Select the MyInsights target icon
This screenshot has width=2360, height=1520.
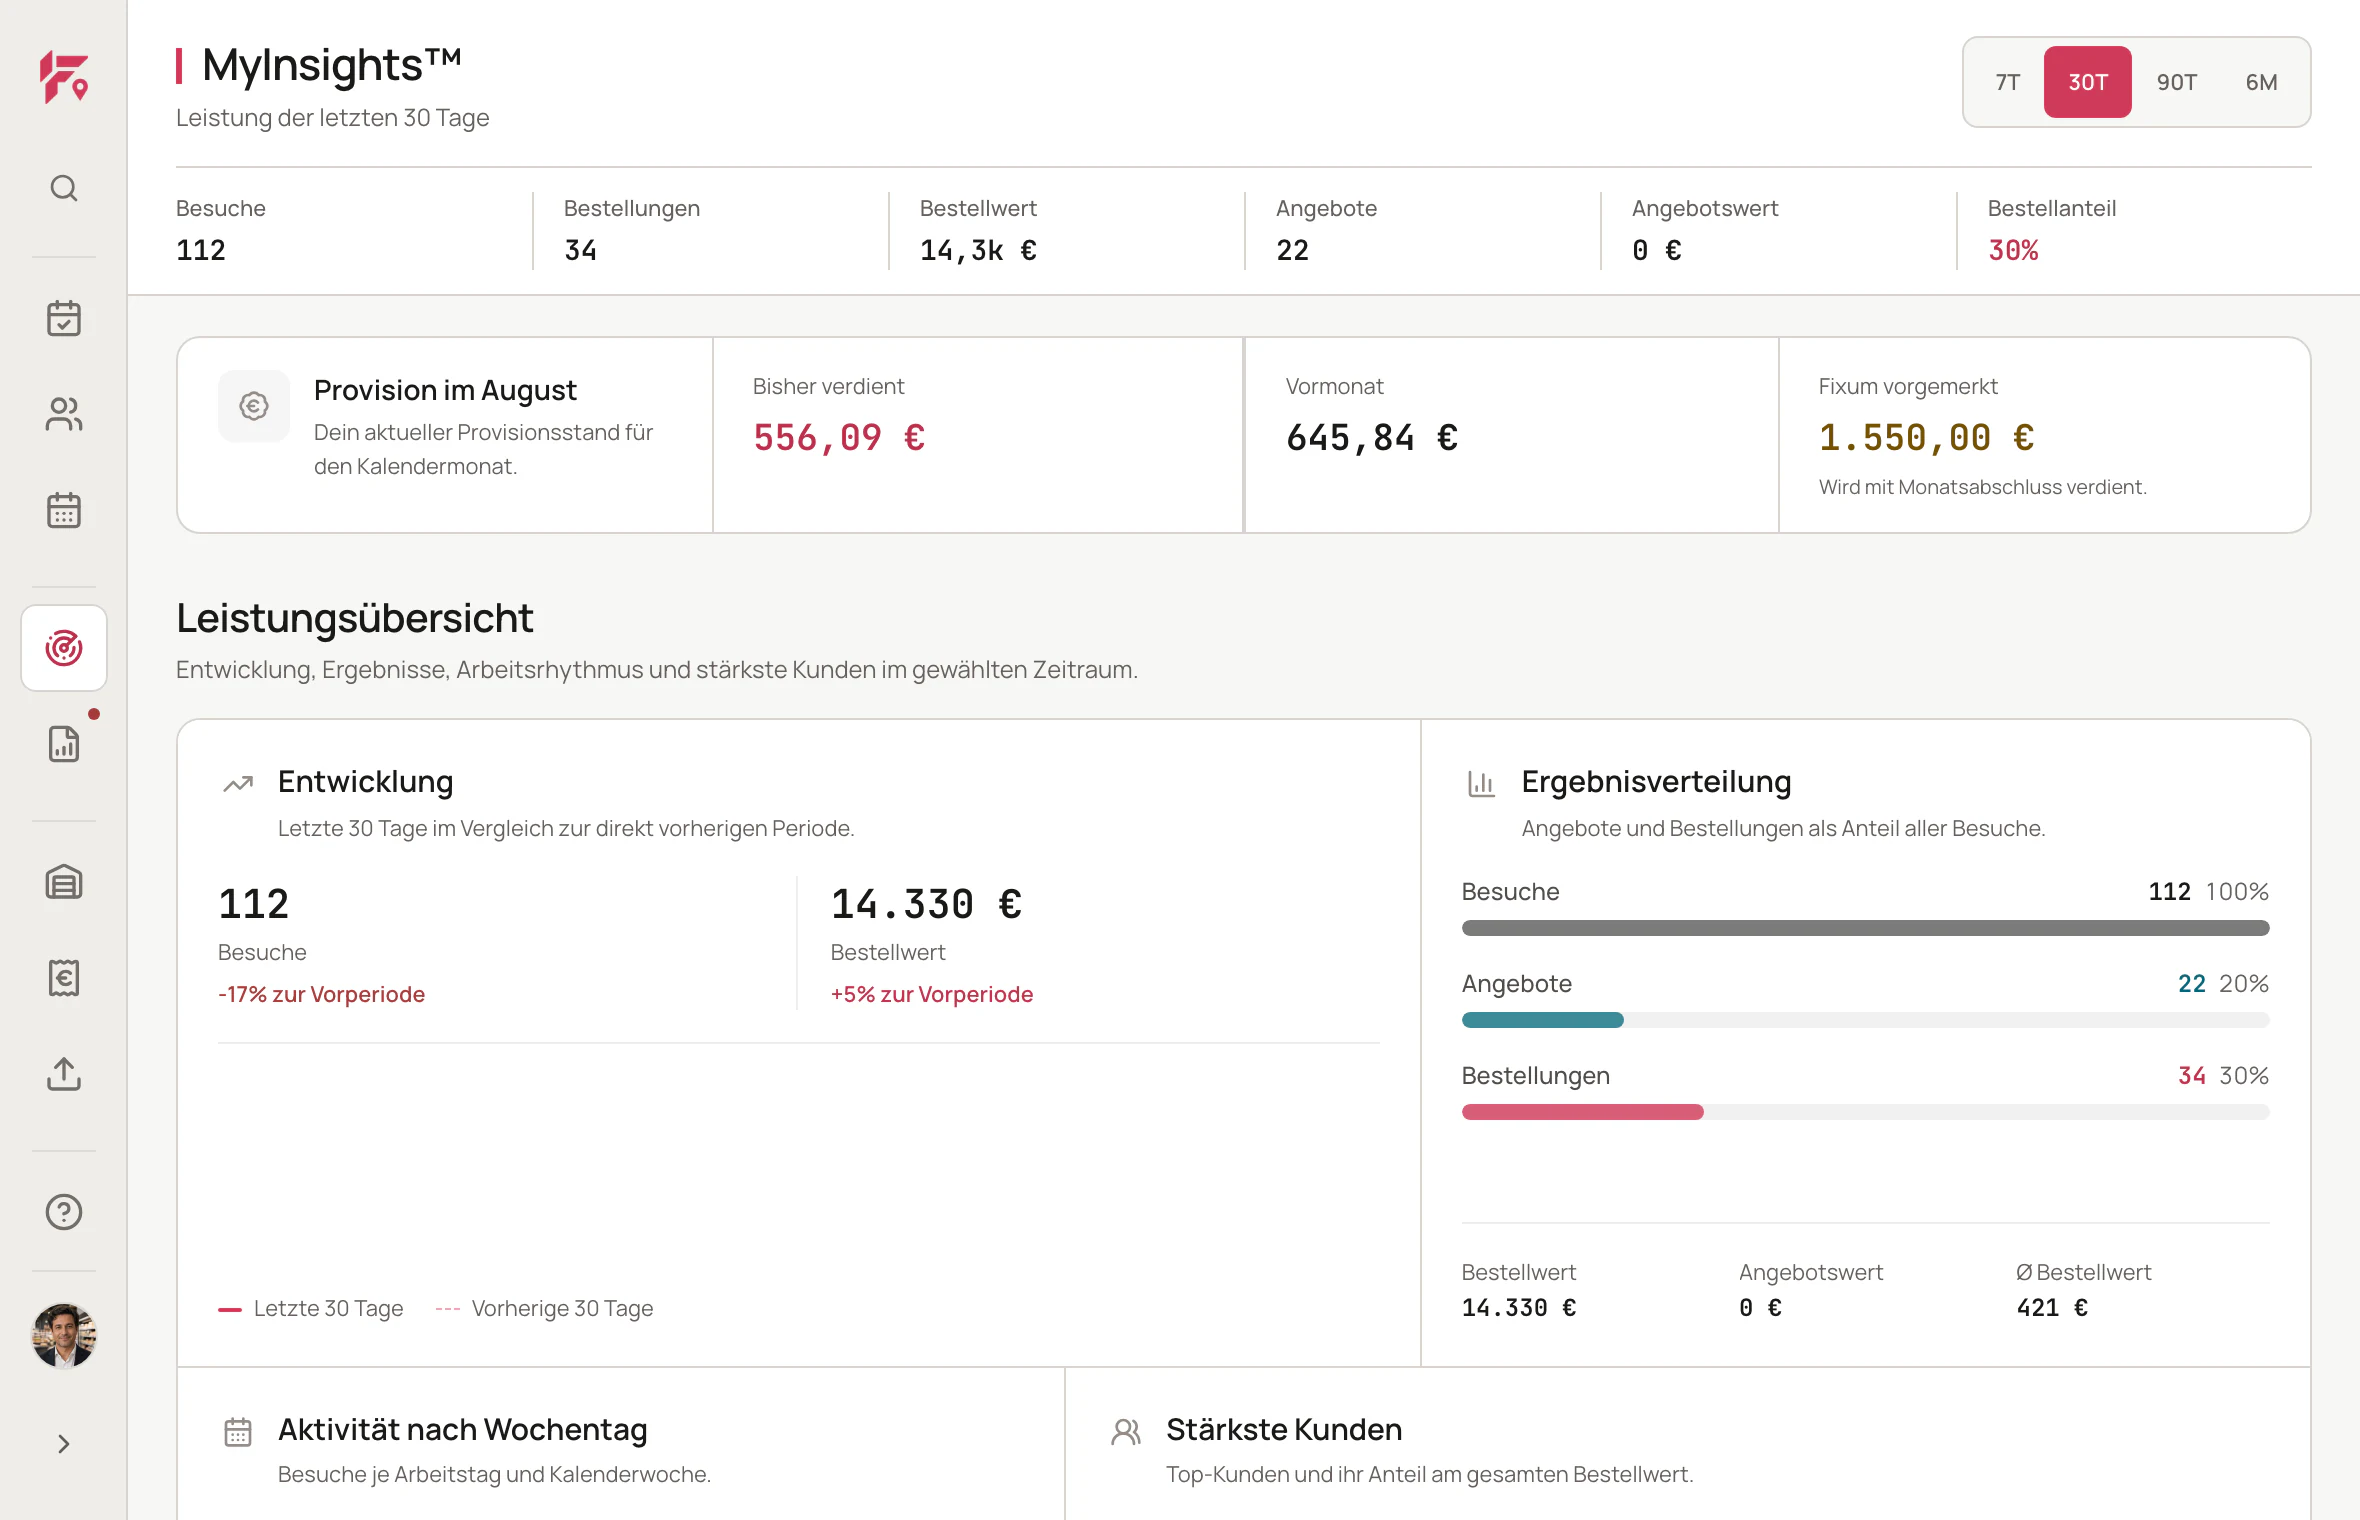click(64, 648)
